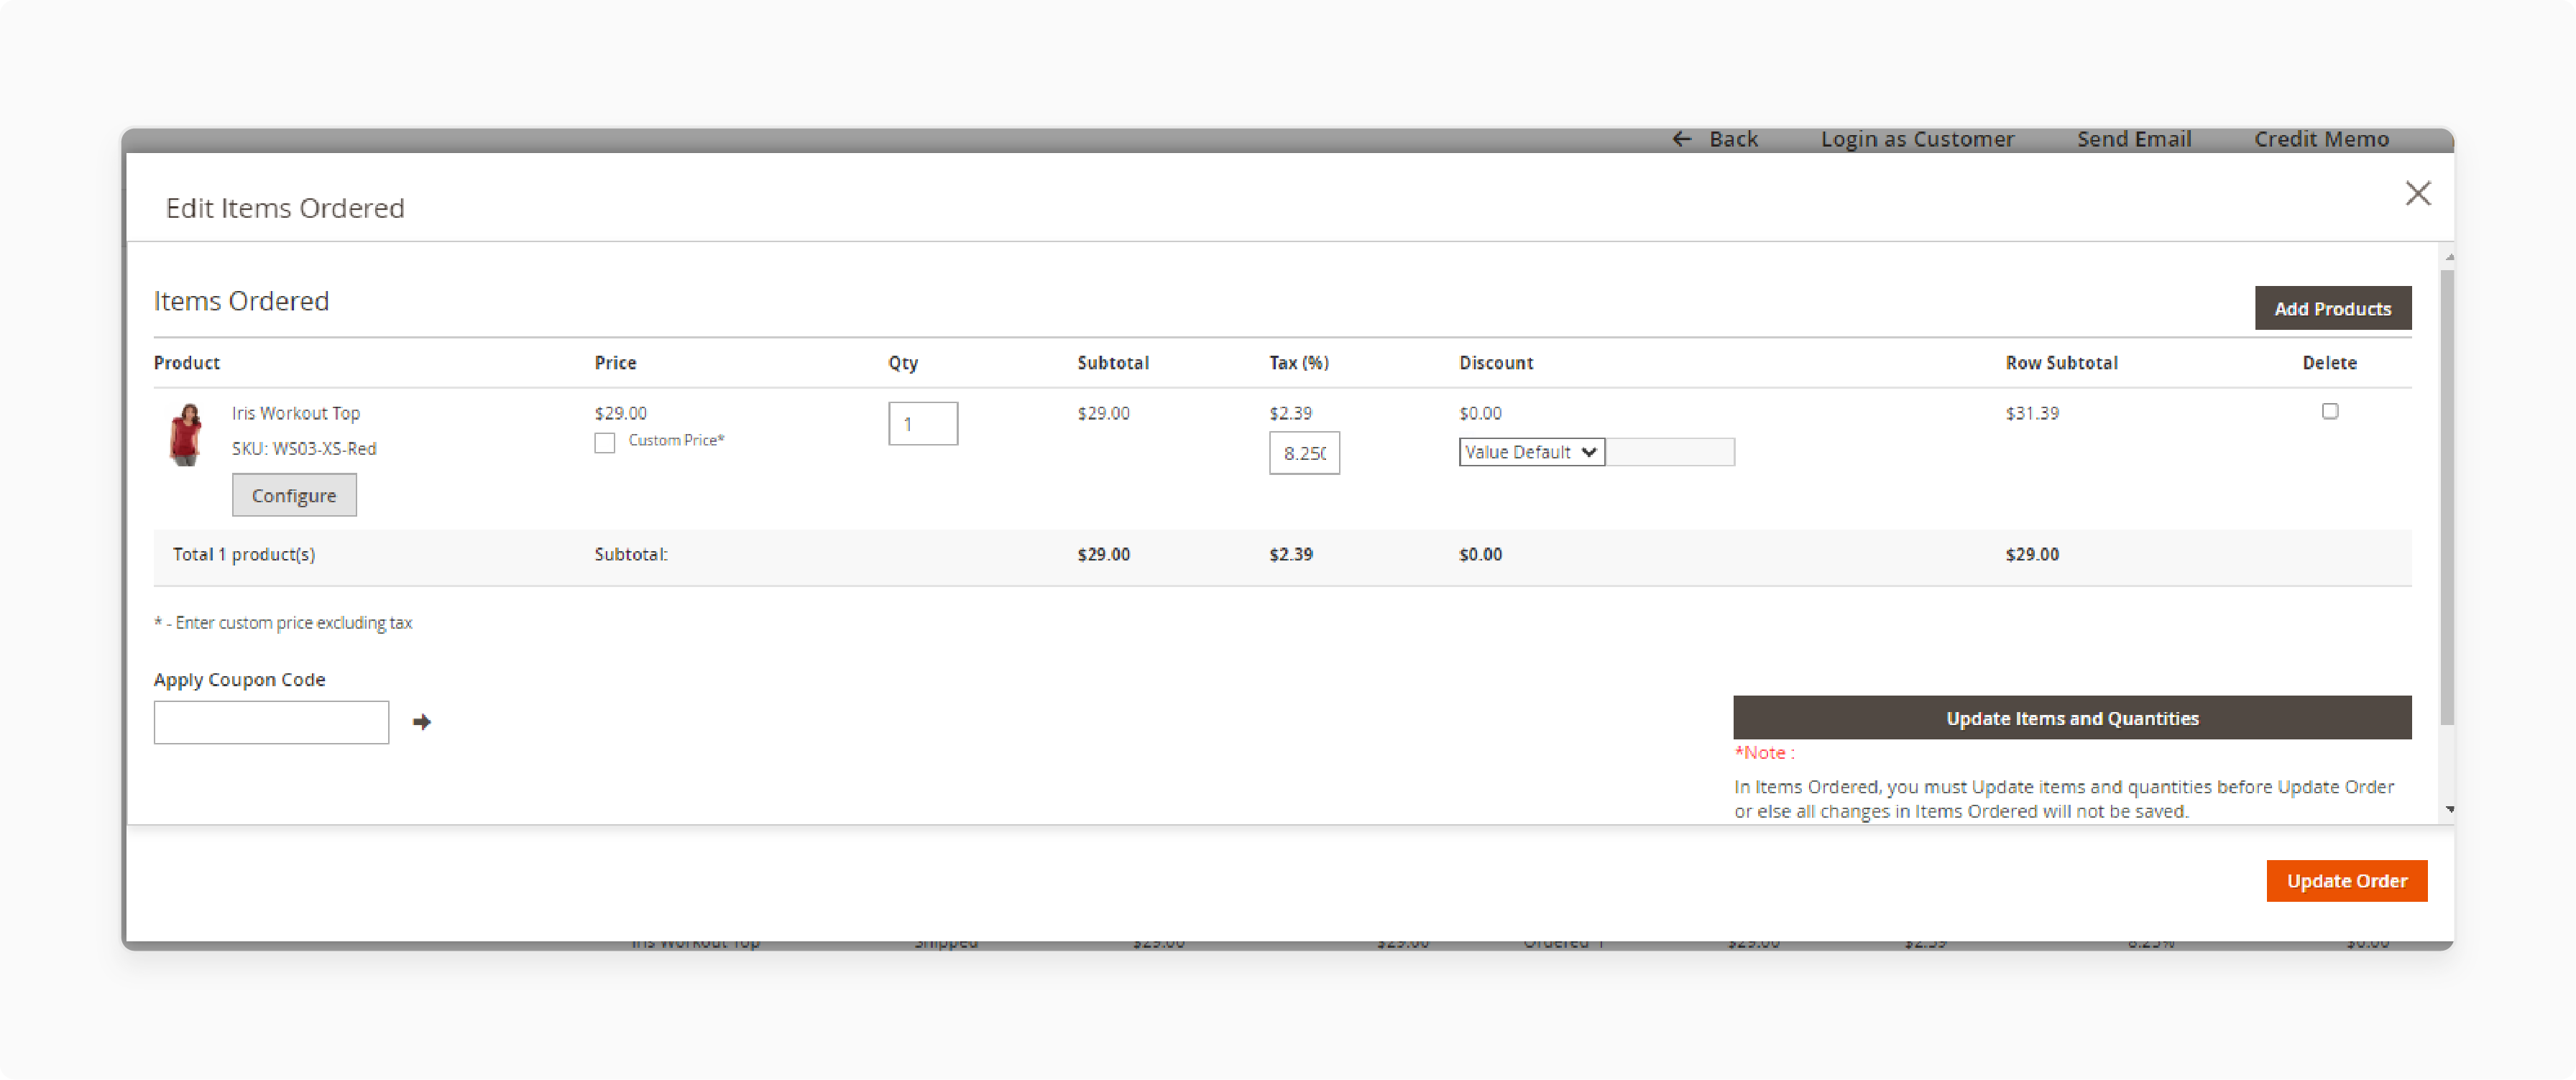The image size is (2576, 1080).
Task: Click the SKU: WS03-XS-Red text
Action: pos(304,449)
